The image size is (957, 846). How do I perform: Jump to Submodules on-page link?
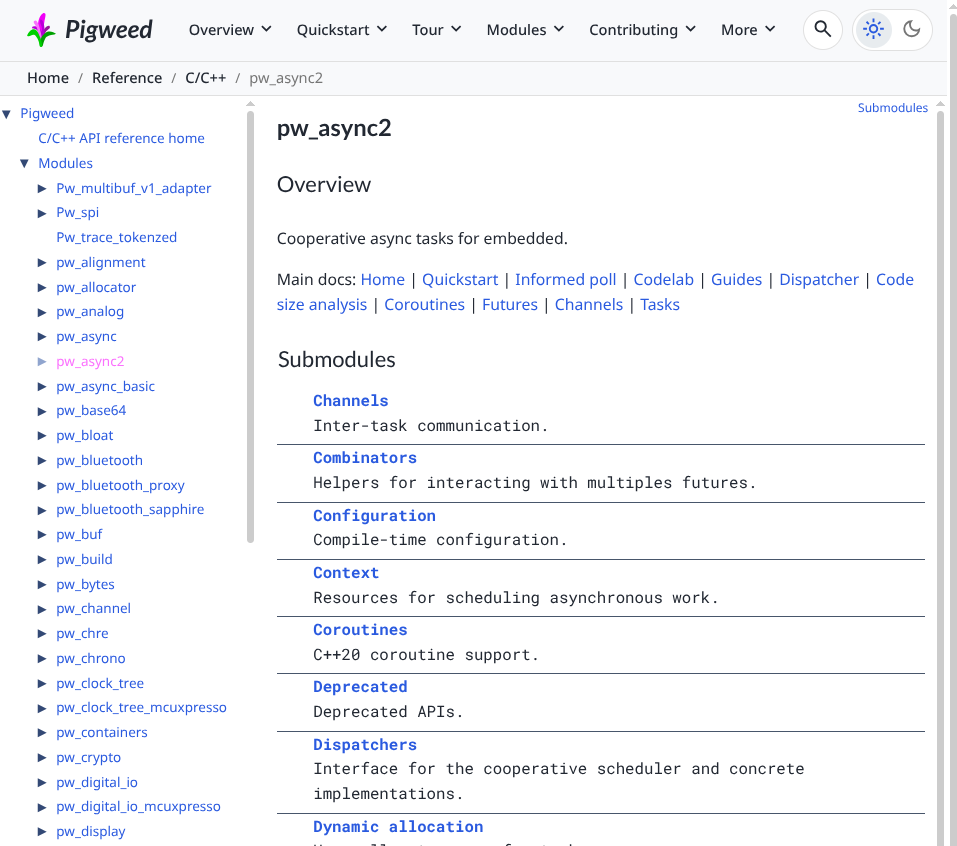pos(892,108)
